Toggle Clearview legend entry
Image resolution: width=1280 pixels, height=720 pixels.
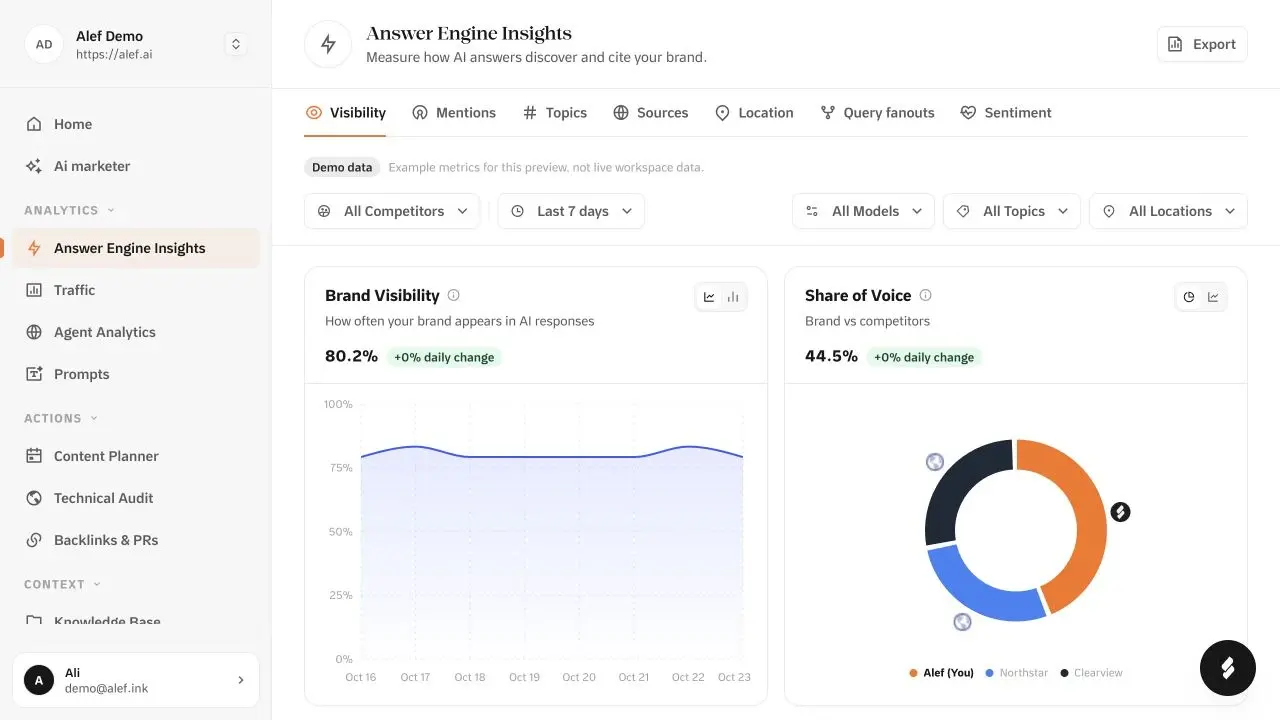tap(1092, 673)
